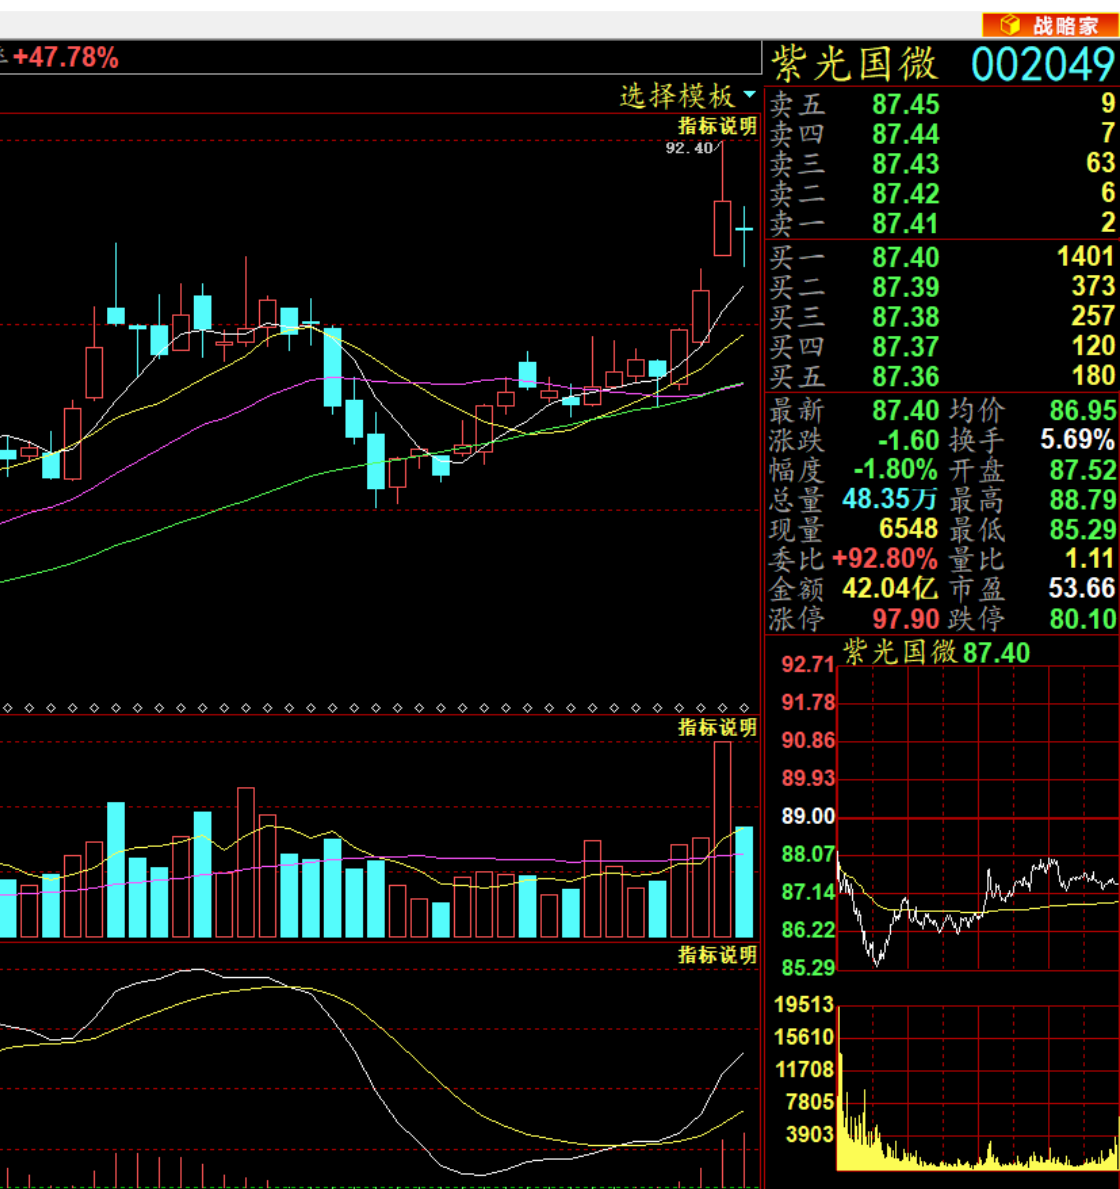This screenshot has width=1120, height=1189.
Task: Click the 总量 value 48.35万
Action: click(889, 499)
